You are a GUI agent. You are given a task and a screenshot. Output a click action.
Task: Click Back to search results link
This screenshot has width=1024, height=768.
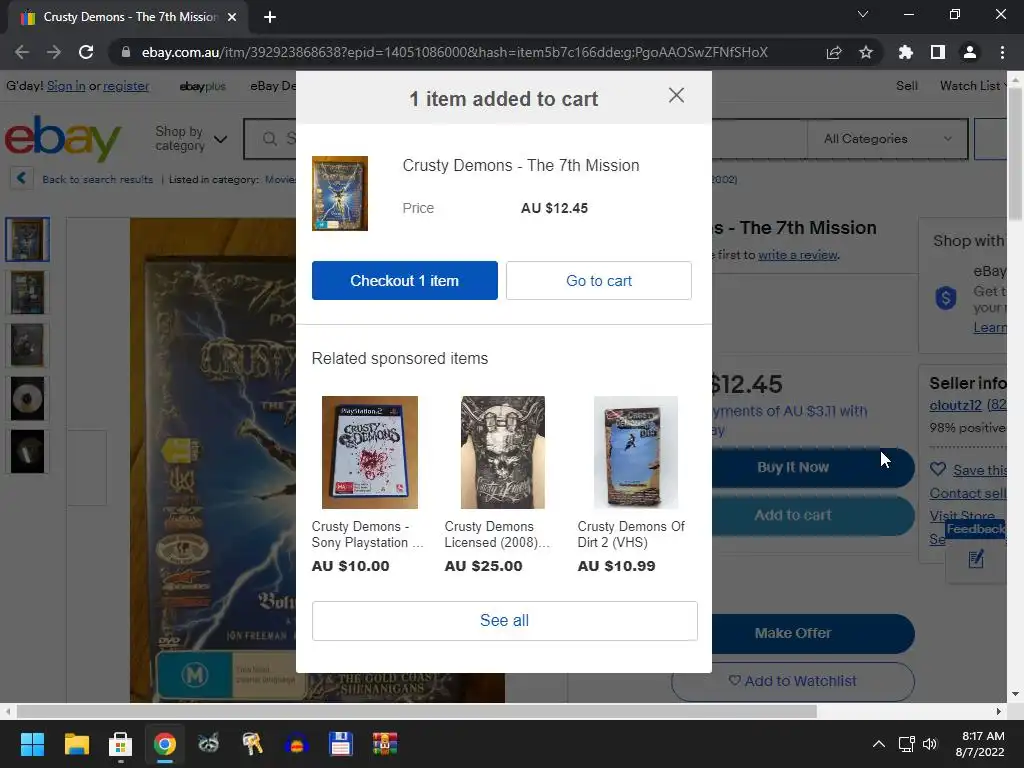tap(97, 179)
